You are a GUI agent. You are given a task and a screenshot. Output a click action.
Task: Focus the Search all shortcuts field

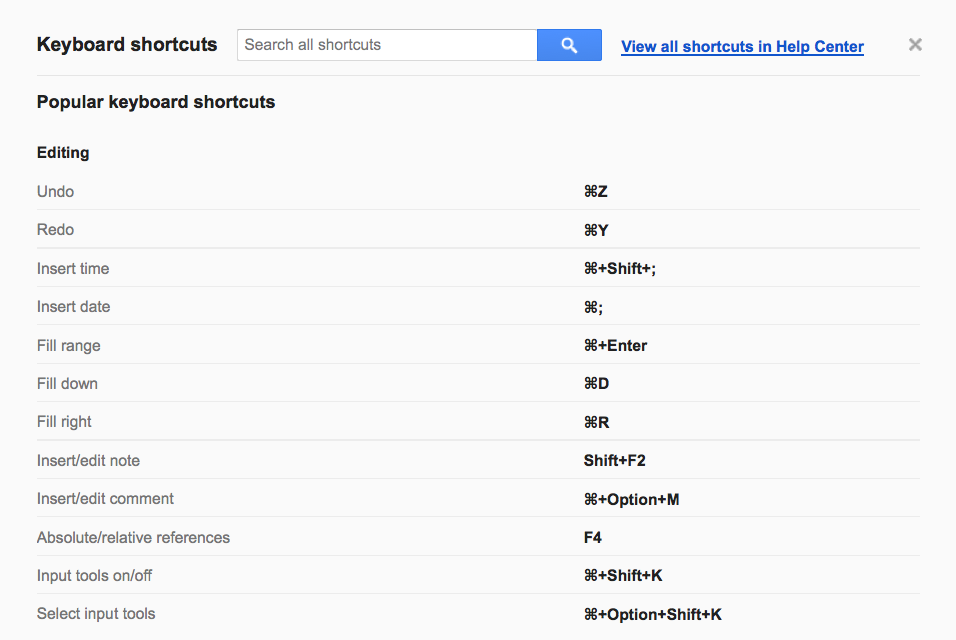tap(387, 45)
